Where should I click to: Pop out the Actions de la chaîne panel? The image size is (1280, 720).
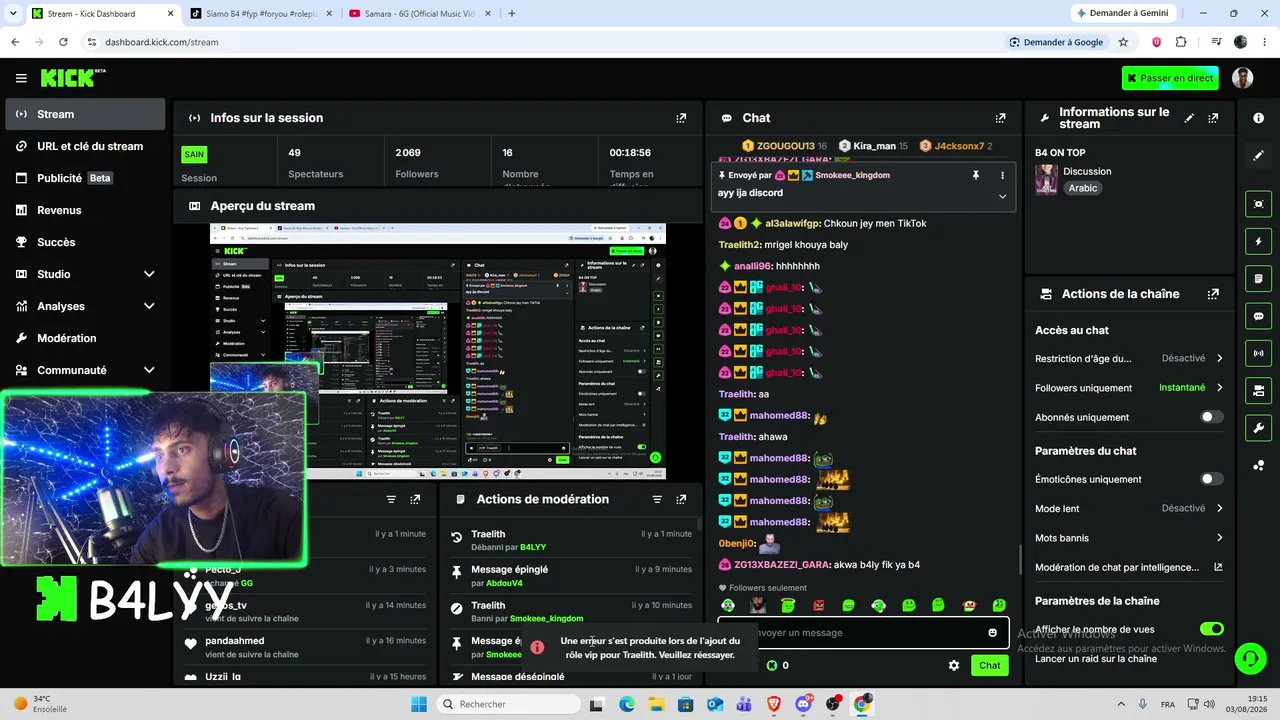(x=1213, y=294)
